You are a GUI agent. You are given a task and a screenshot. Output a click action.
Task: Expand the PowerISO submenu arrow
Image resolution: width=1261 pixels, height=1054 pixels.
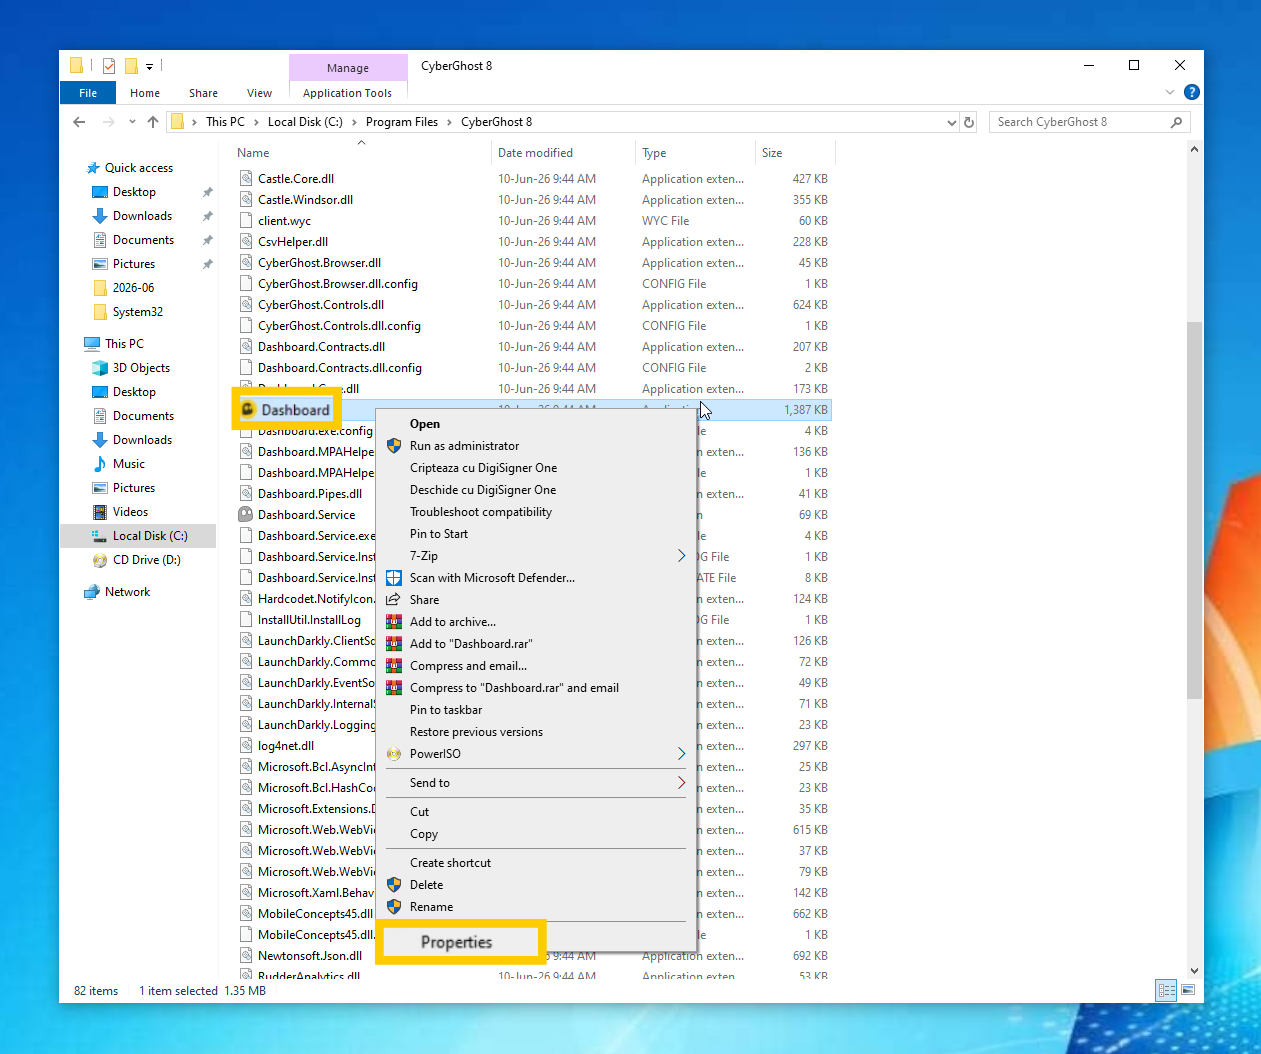click(x=682, y=754)
